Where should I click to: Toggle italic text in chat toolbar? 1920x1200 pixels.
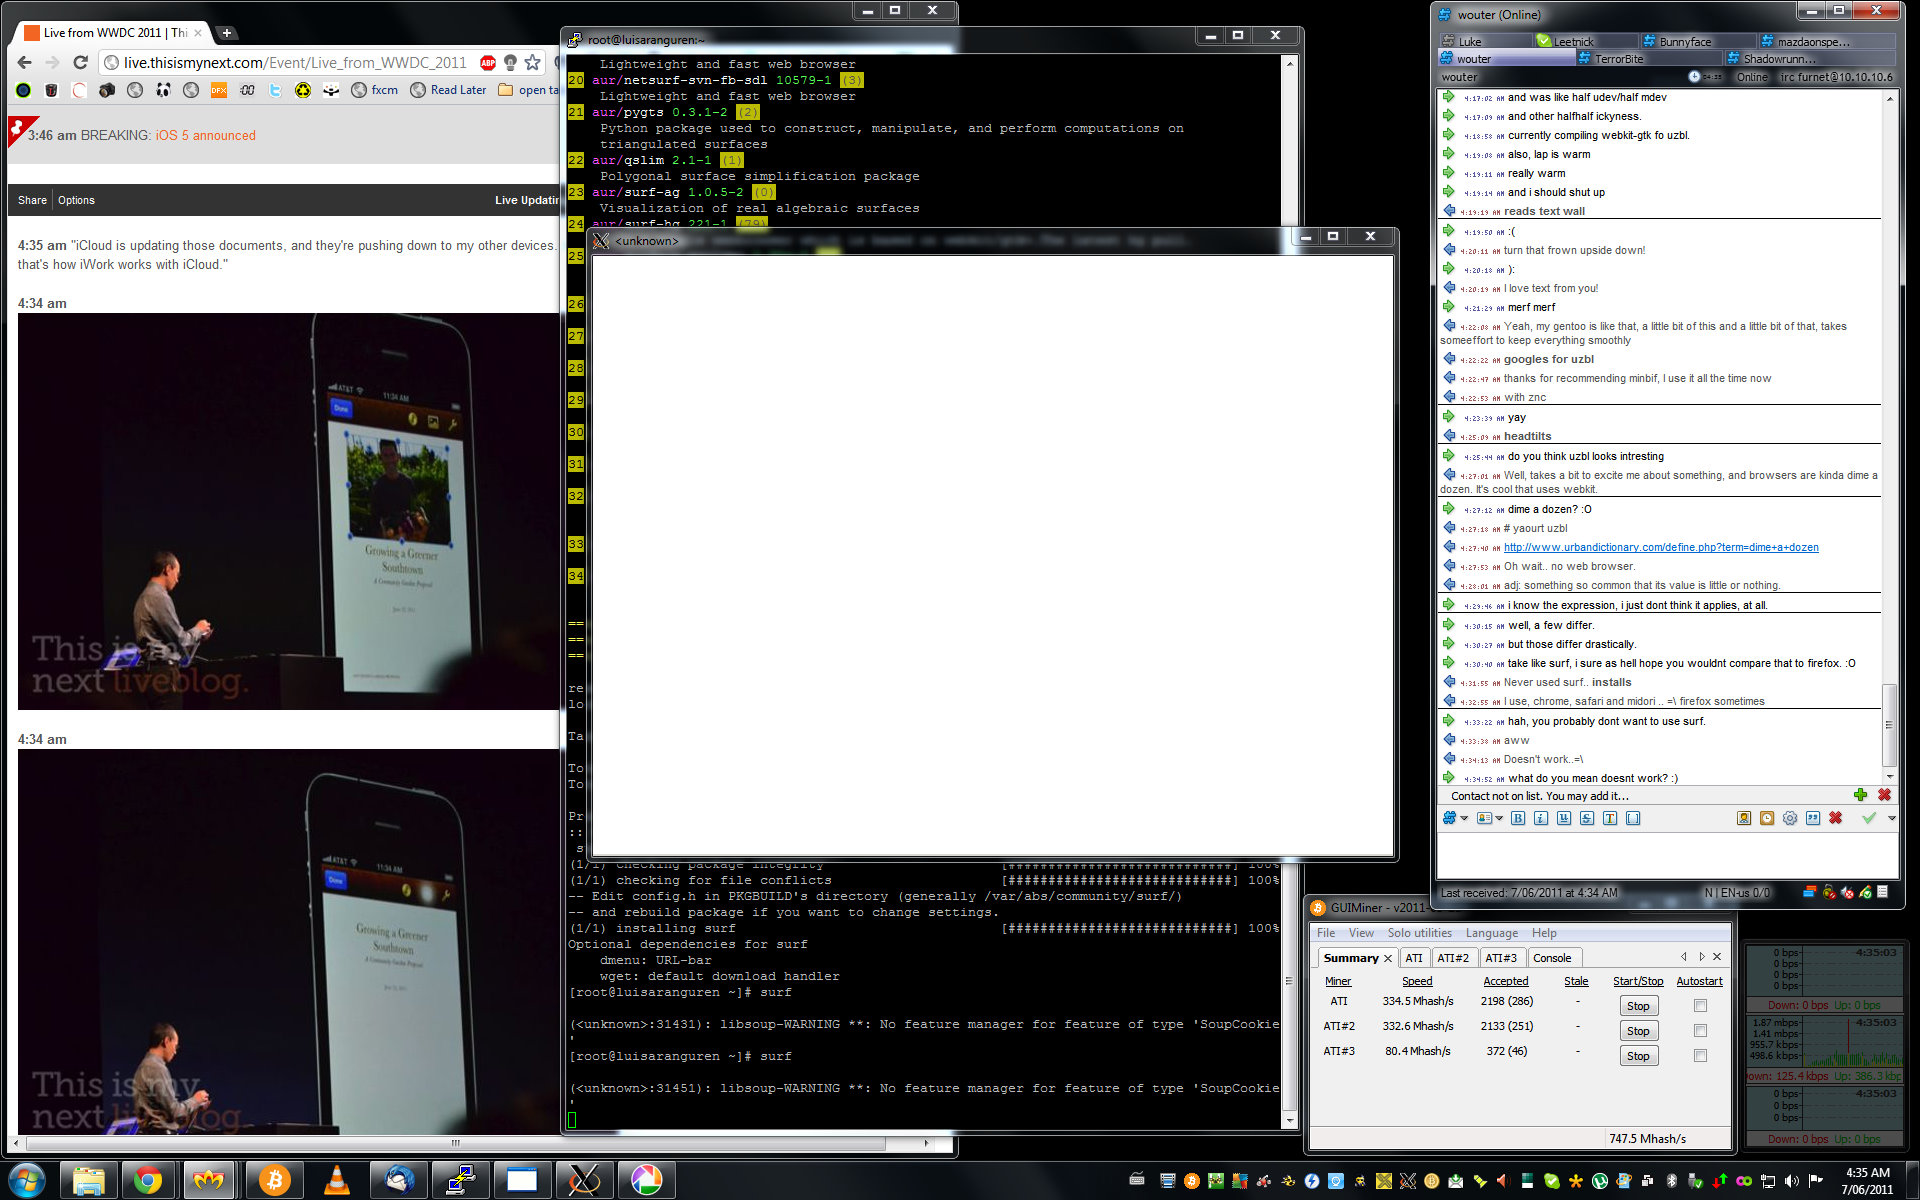click(1541, 818)
